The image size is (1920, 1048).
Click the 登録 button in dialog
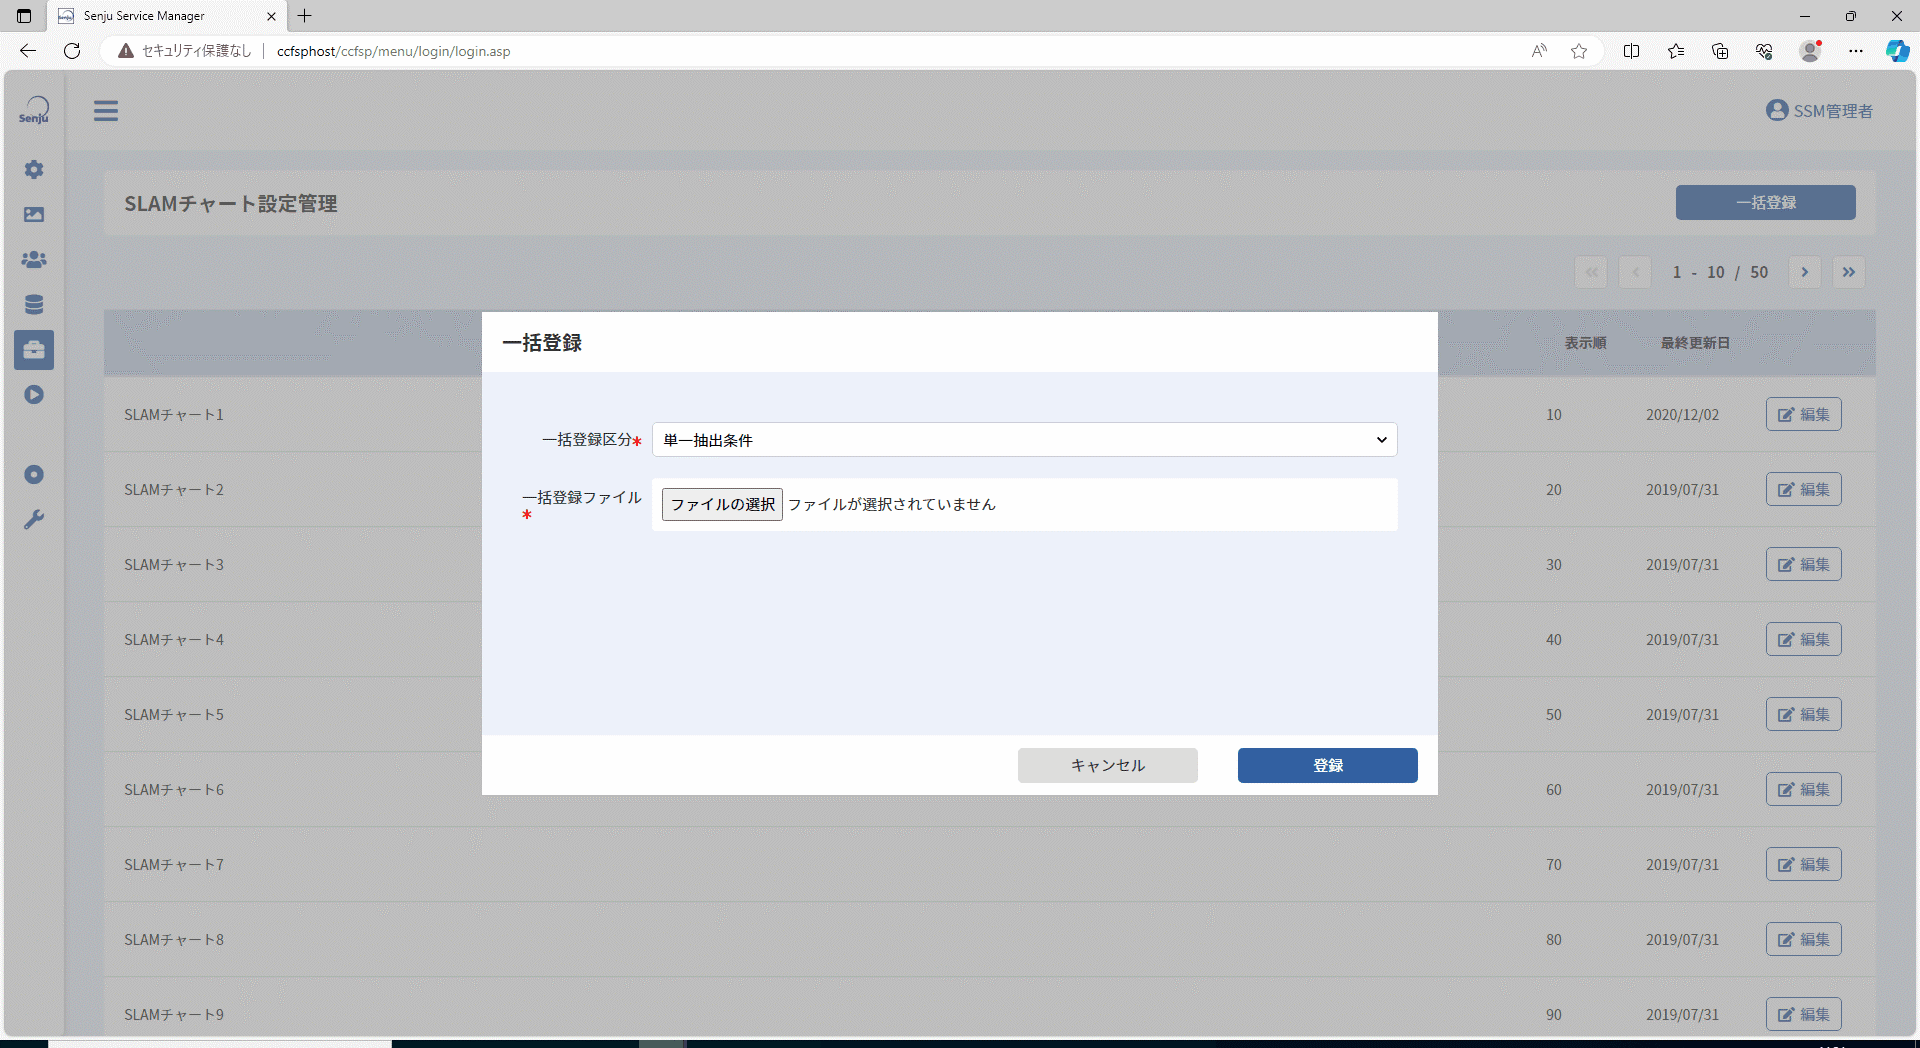[x=1328, y=765]
